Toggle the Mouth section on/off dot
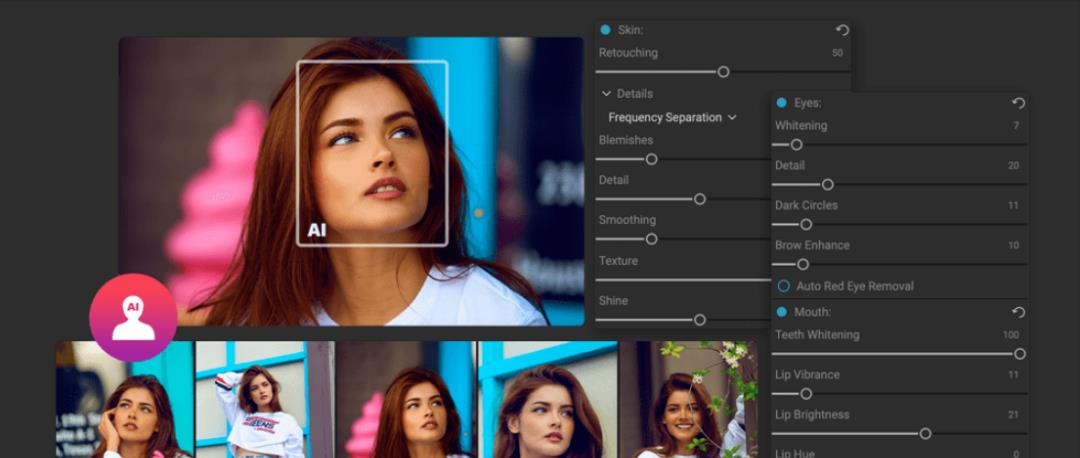 click(x=781, y=312)
